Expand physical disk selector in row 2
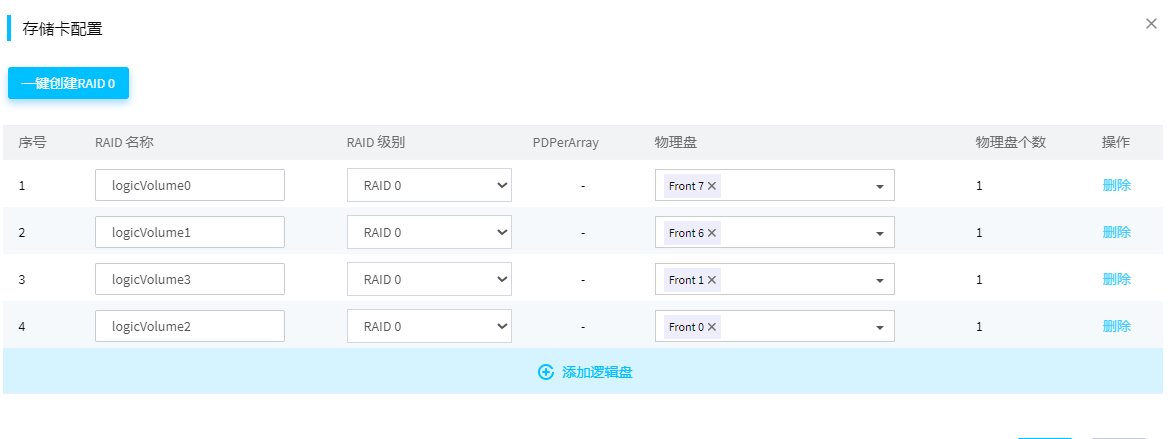The width and height of the screenshot is (1174, 439). [x=879, y=233]
